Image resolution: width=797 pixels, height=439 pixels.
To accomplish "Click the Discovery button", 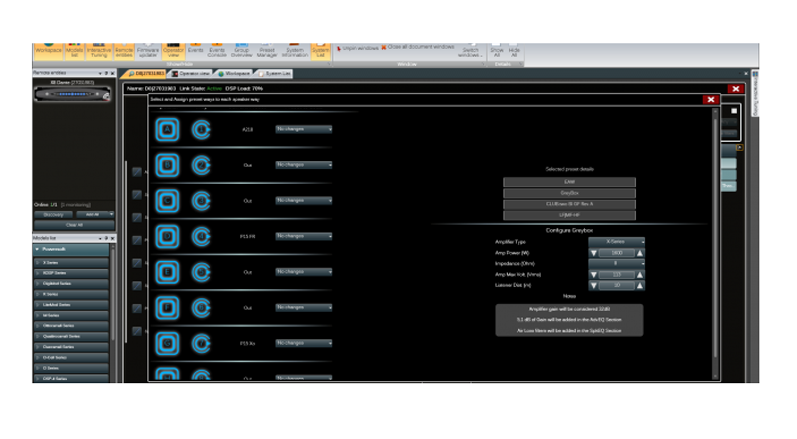I will (53, 214).
